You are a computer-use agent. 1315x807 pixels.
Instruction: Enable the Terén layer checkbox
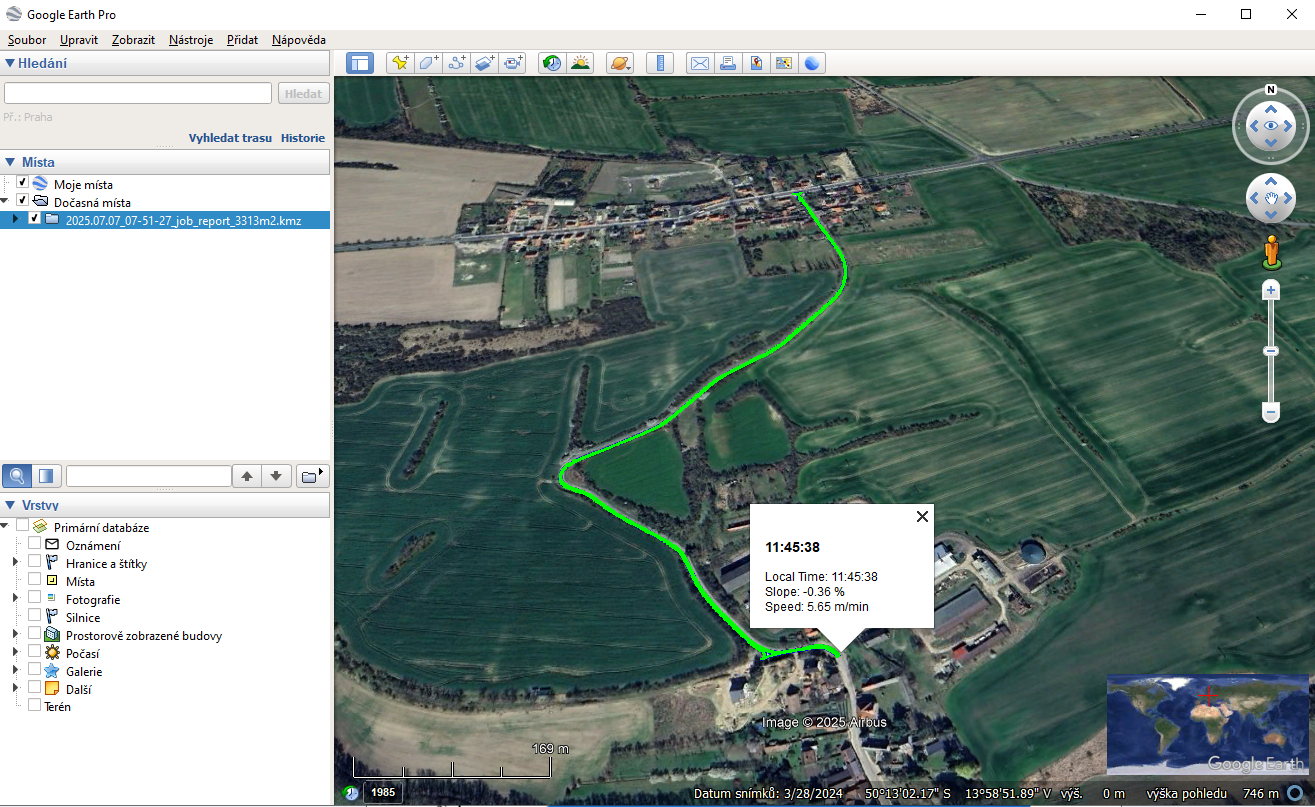(35, 705)
